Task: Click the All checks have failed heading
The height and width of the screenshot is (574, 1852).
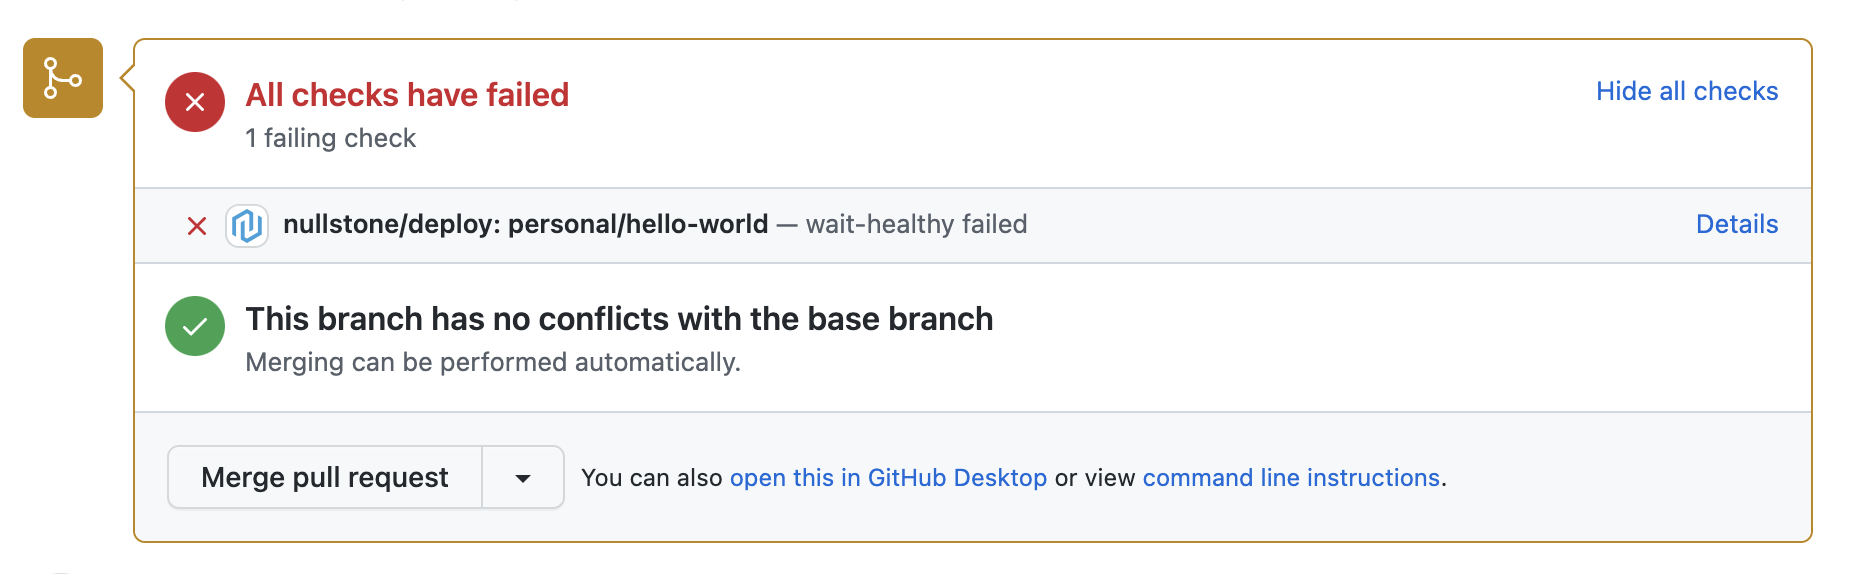Action: click(x=407, y=95)
